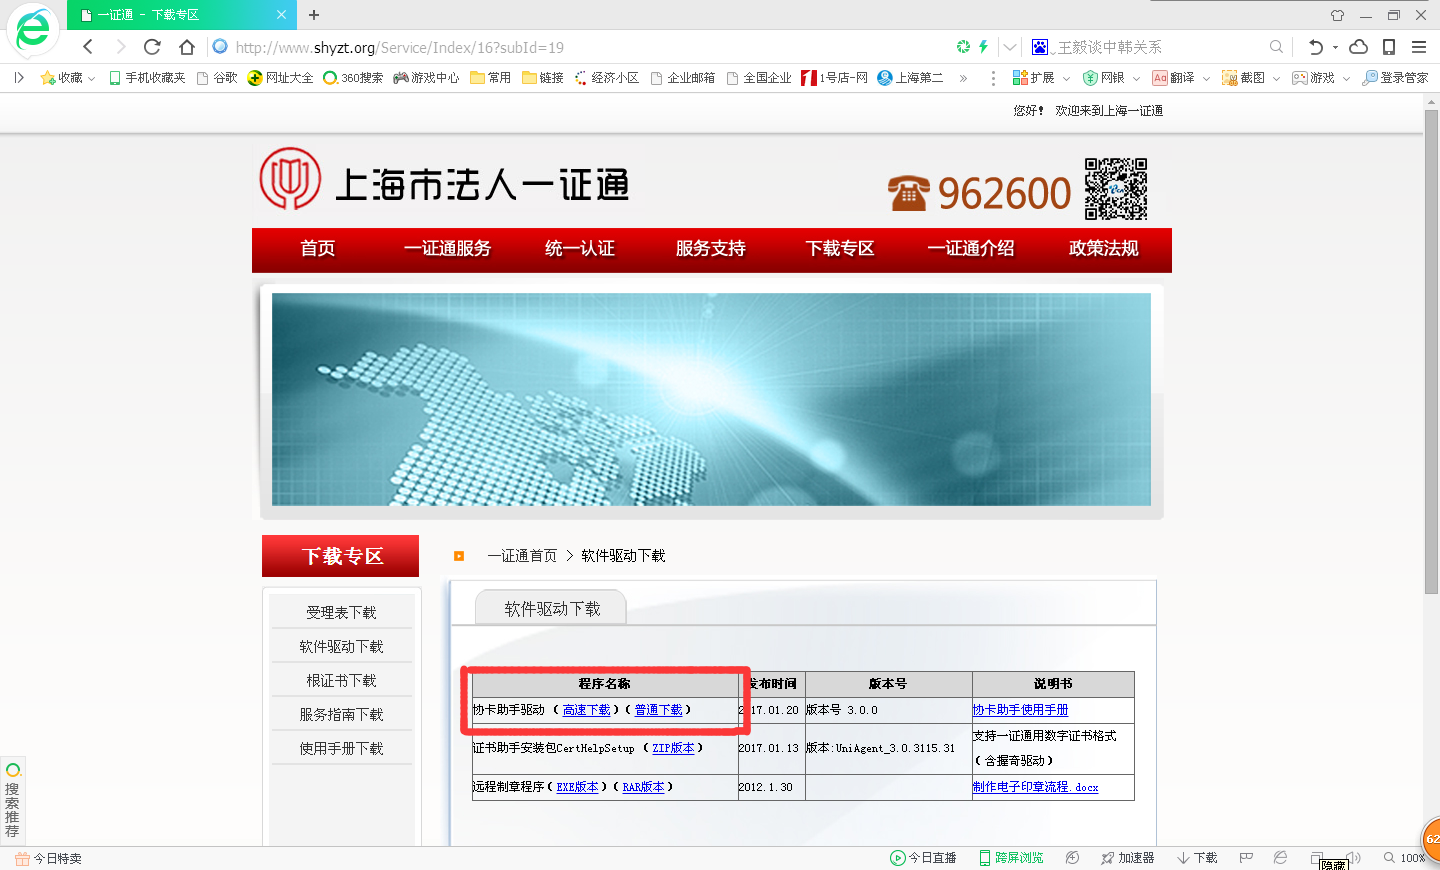Expand the 截图 screenshot dropdown
Screen dimensions: 1440x870
[1276, 78]
